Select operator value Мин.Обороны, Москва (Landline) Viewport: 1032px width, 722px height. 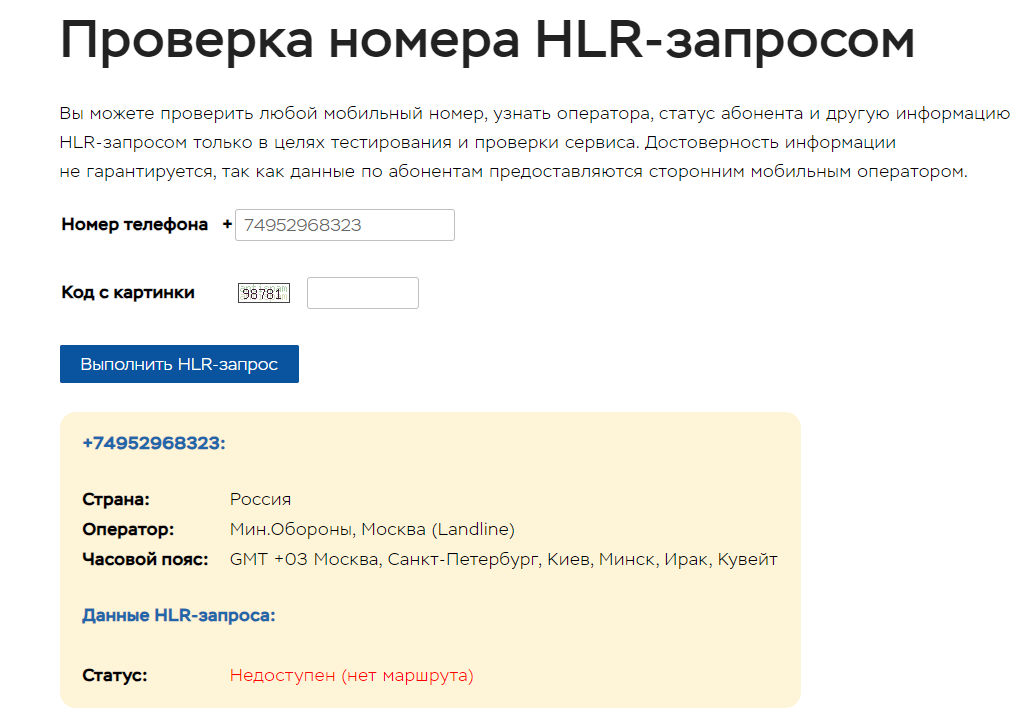click(x=372, y=529)
